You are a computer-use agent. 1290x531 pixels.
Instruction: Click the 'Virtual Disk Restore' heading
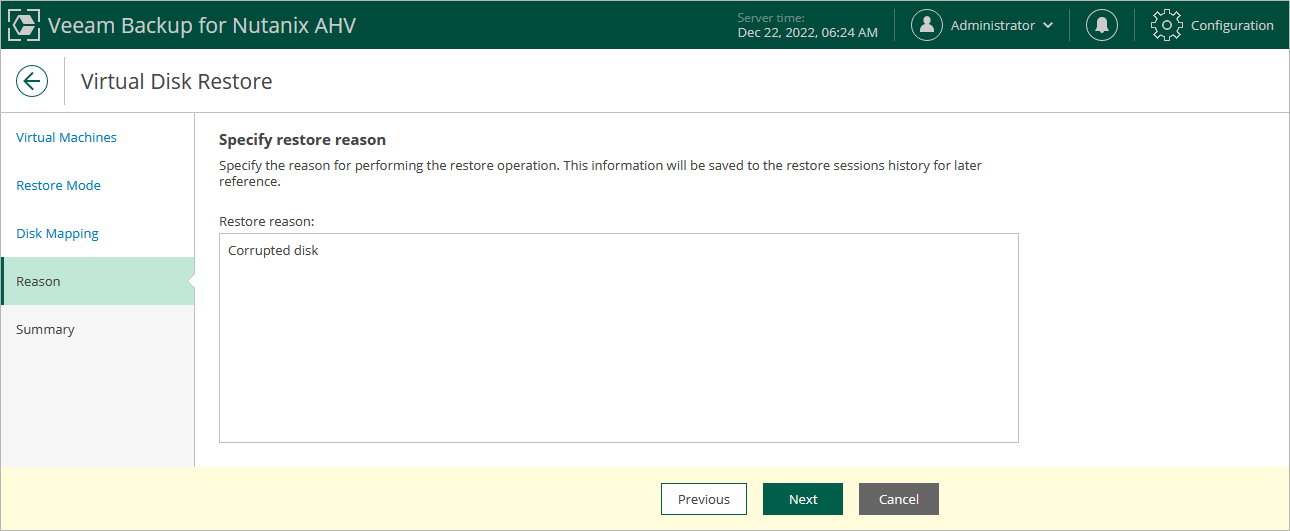tap(176, 81)
